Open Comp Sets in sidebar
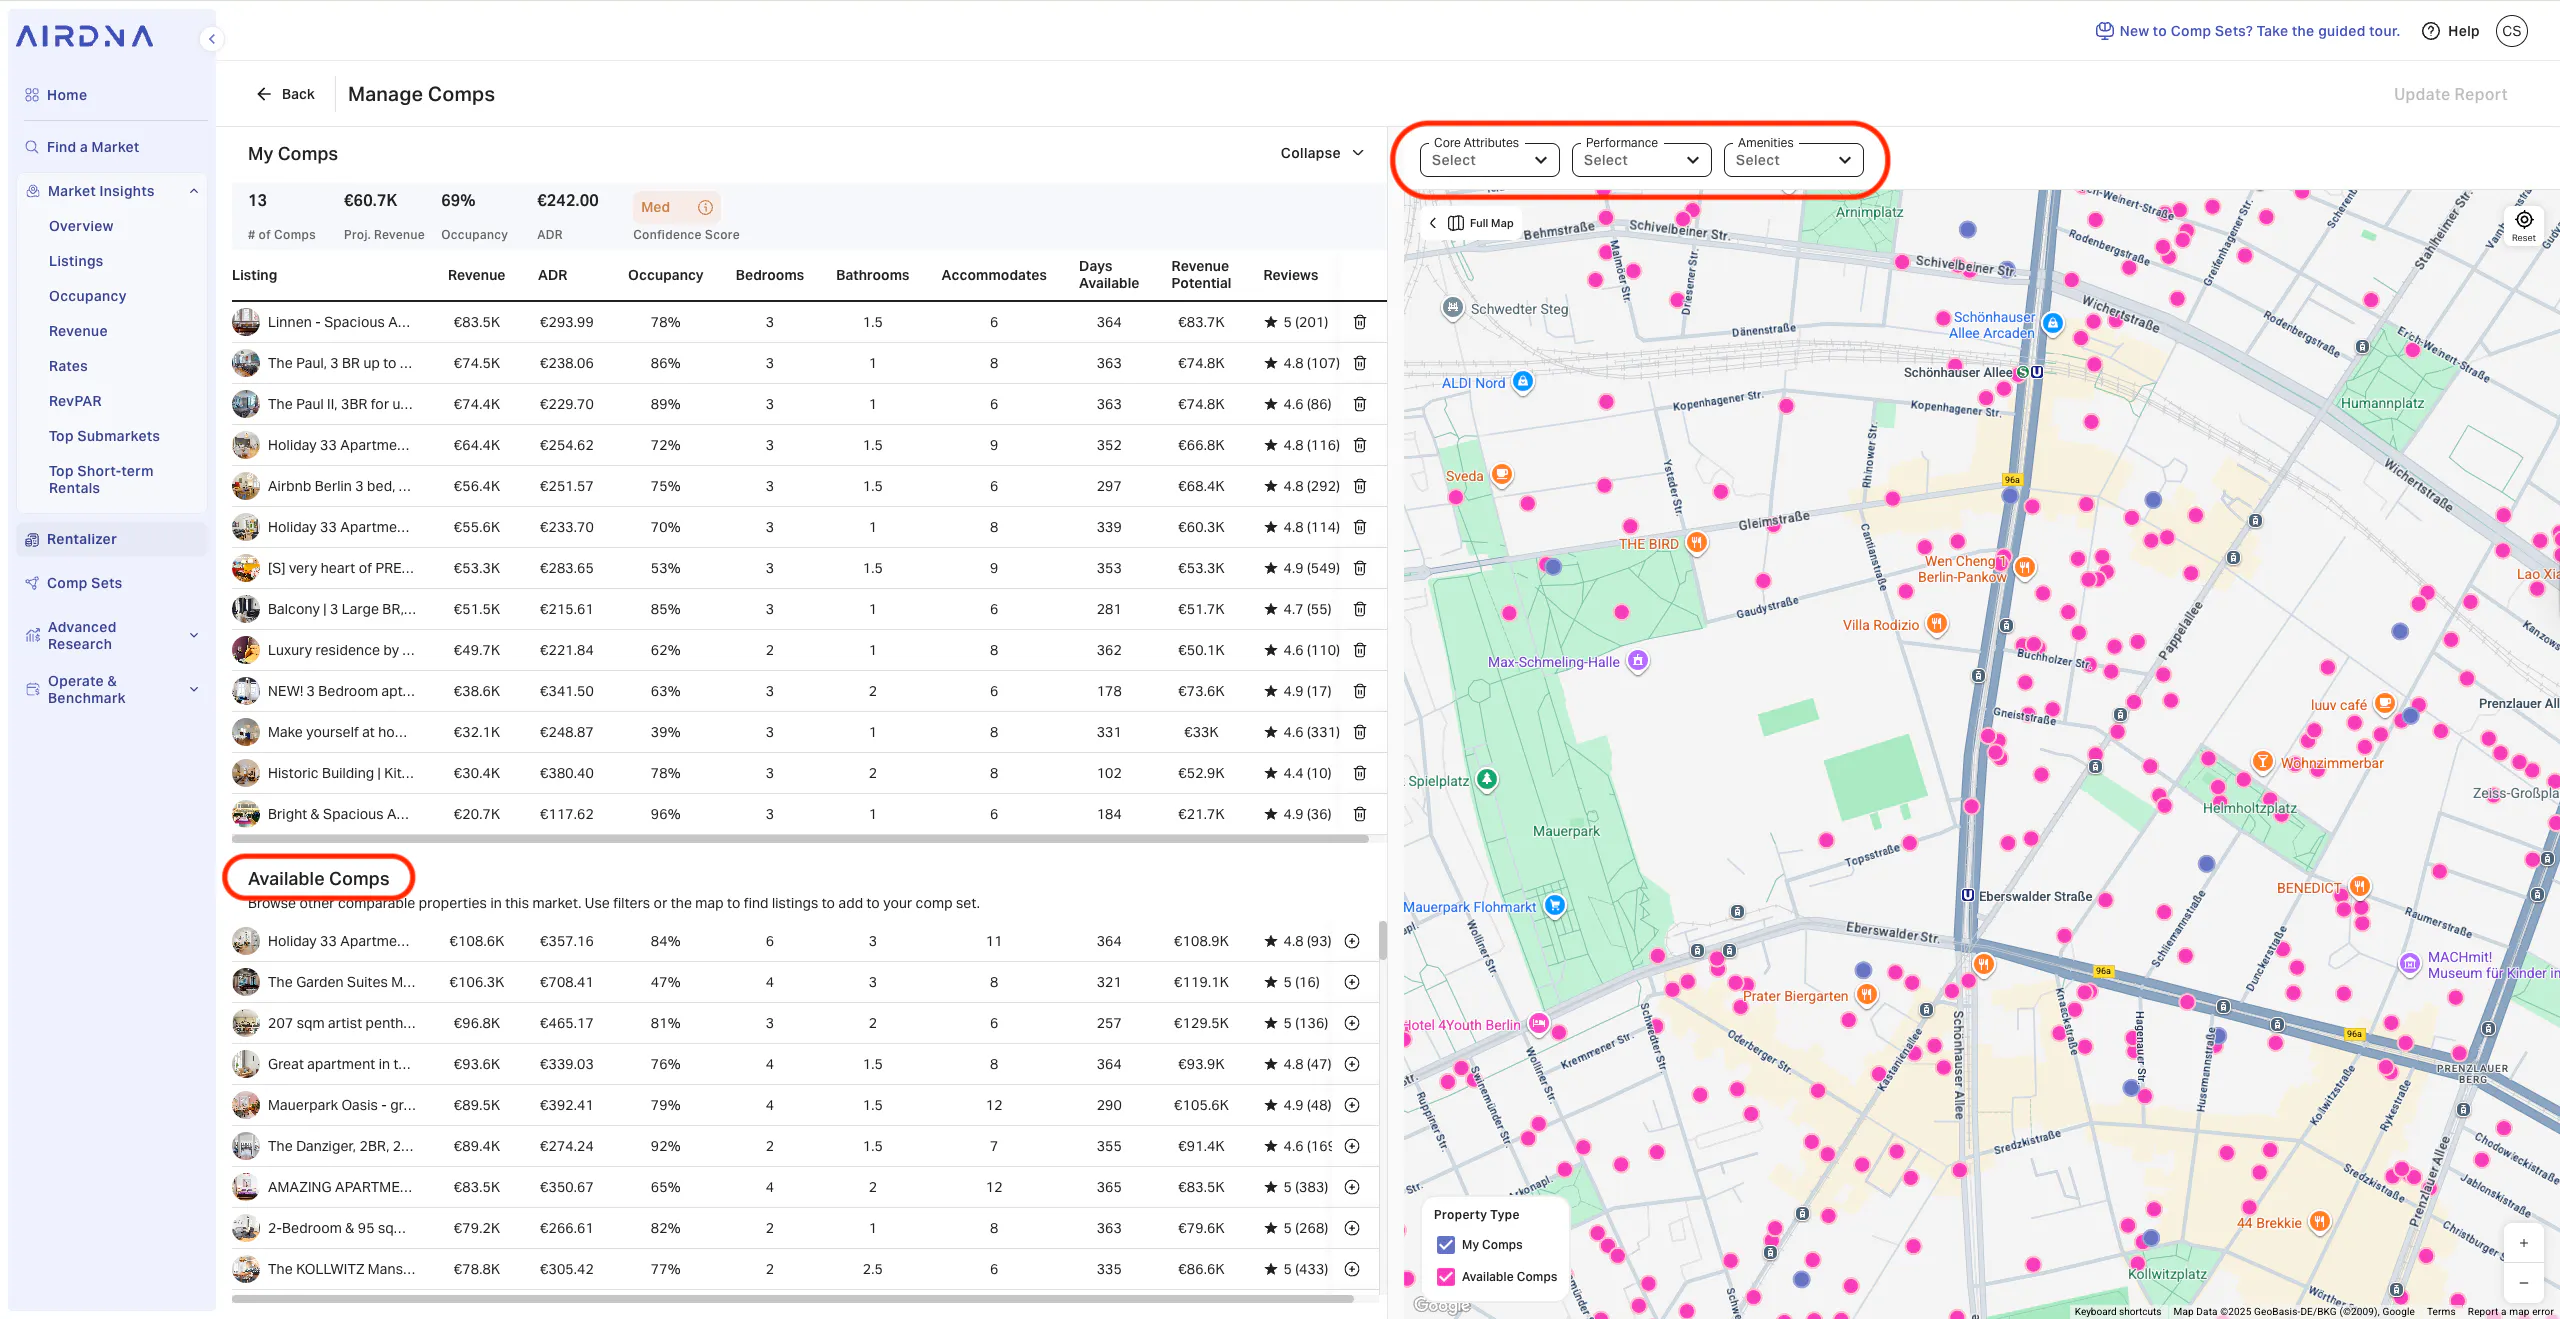2560x1319 pixels. (84, 583)
